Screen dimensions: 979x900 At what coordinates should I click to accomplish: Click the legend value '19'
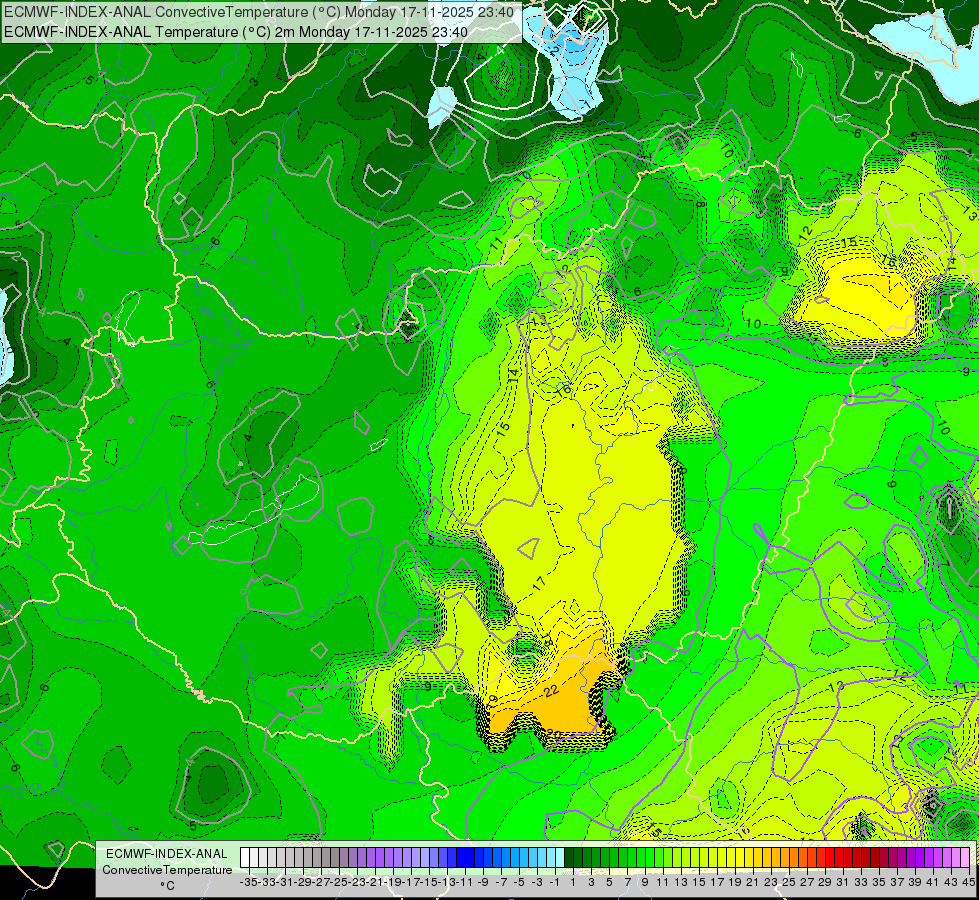735,882
